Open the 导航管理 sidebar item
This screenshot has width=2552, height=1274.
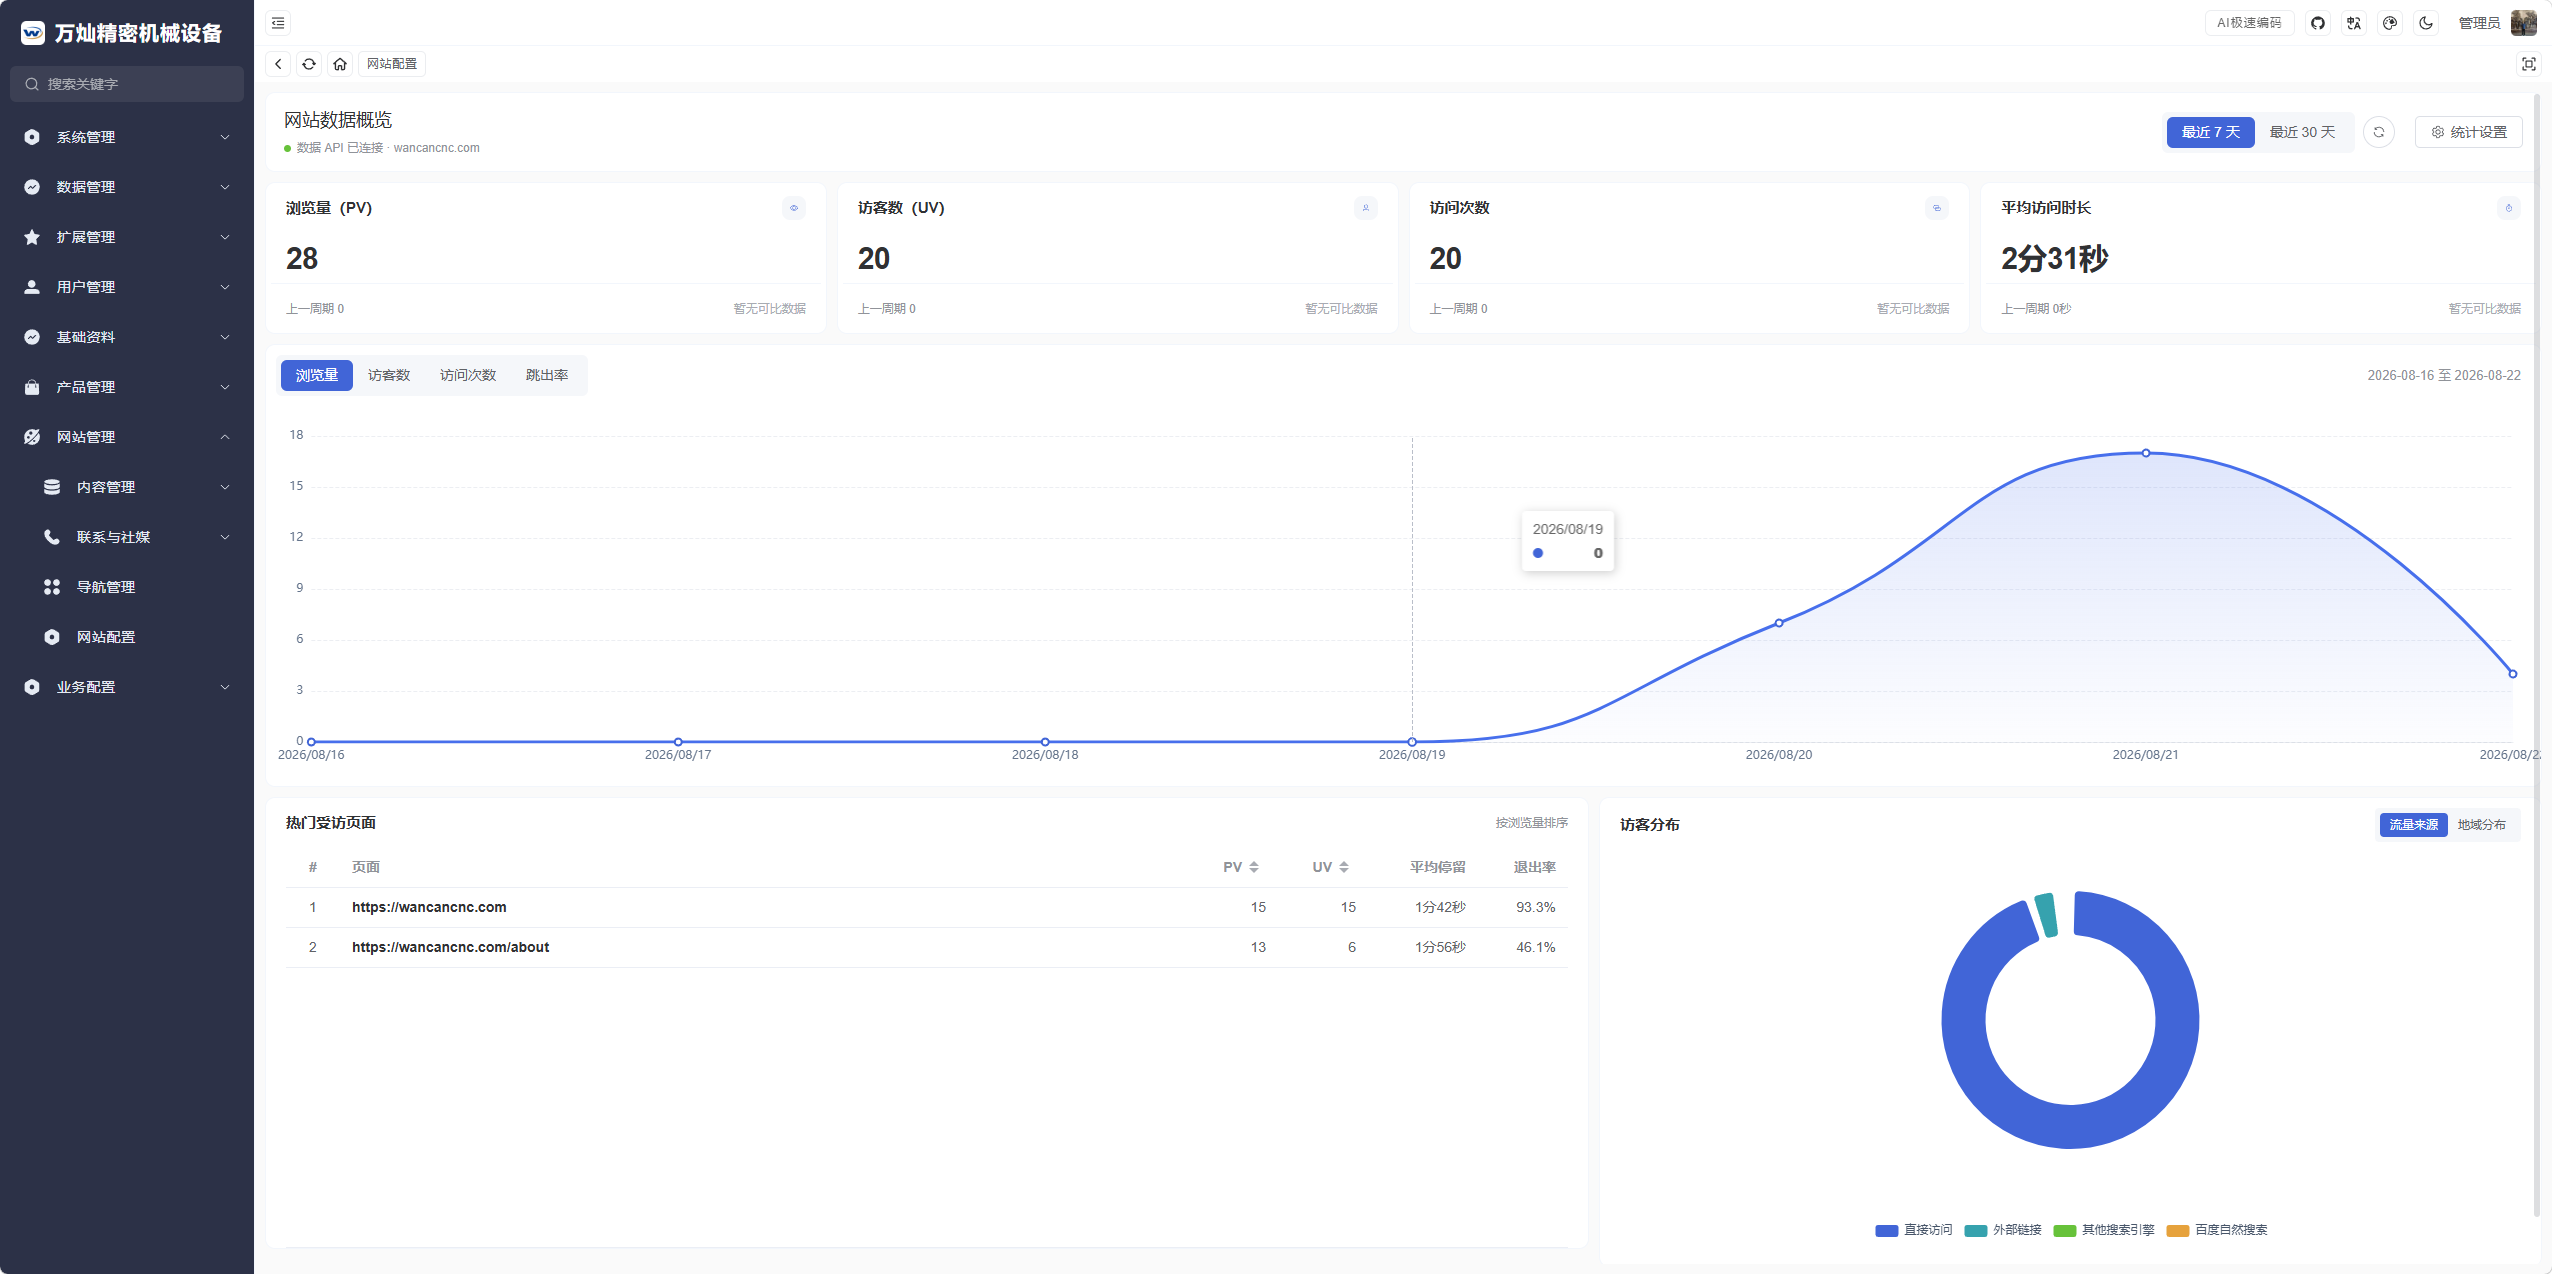pyautogui.click(x=127, y=587)
